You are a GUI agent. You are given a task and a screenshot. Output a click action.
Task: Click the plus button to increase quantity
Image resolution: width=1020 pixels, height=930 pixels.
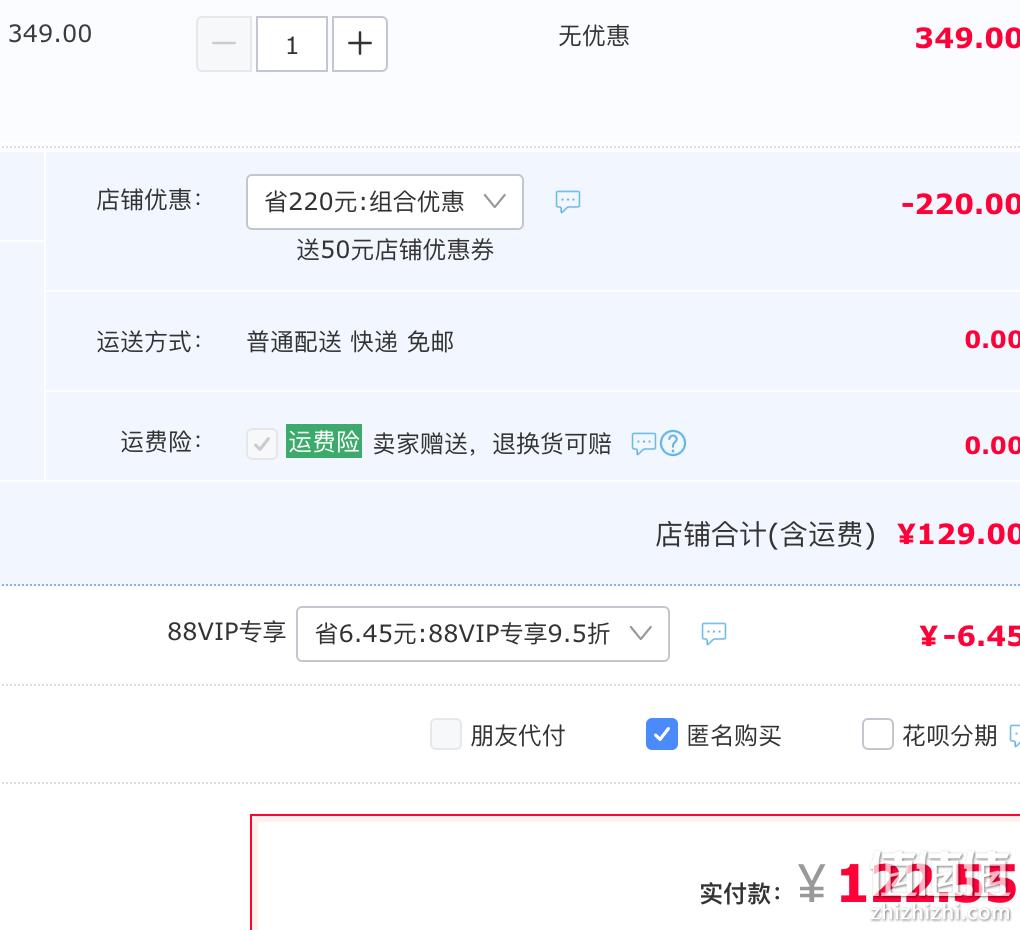(360, 44)
